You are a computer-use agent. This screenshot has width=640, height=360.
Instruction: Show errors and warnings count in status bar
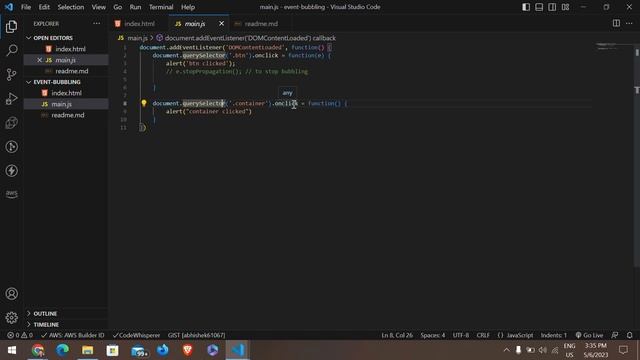pyautogui.click(x=20, y=335)
